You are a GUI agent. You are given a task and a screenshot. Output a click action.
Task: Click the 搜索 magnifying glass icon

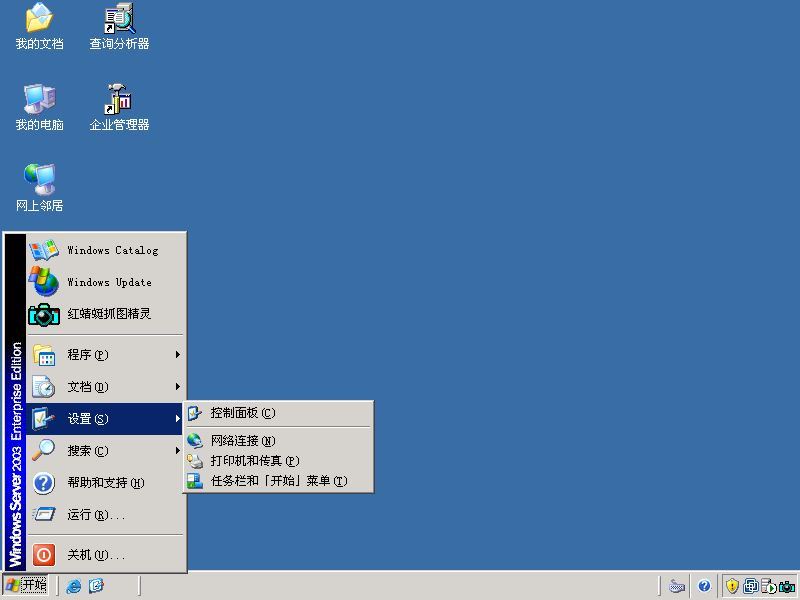tap(44, 451)
